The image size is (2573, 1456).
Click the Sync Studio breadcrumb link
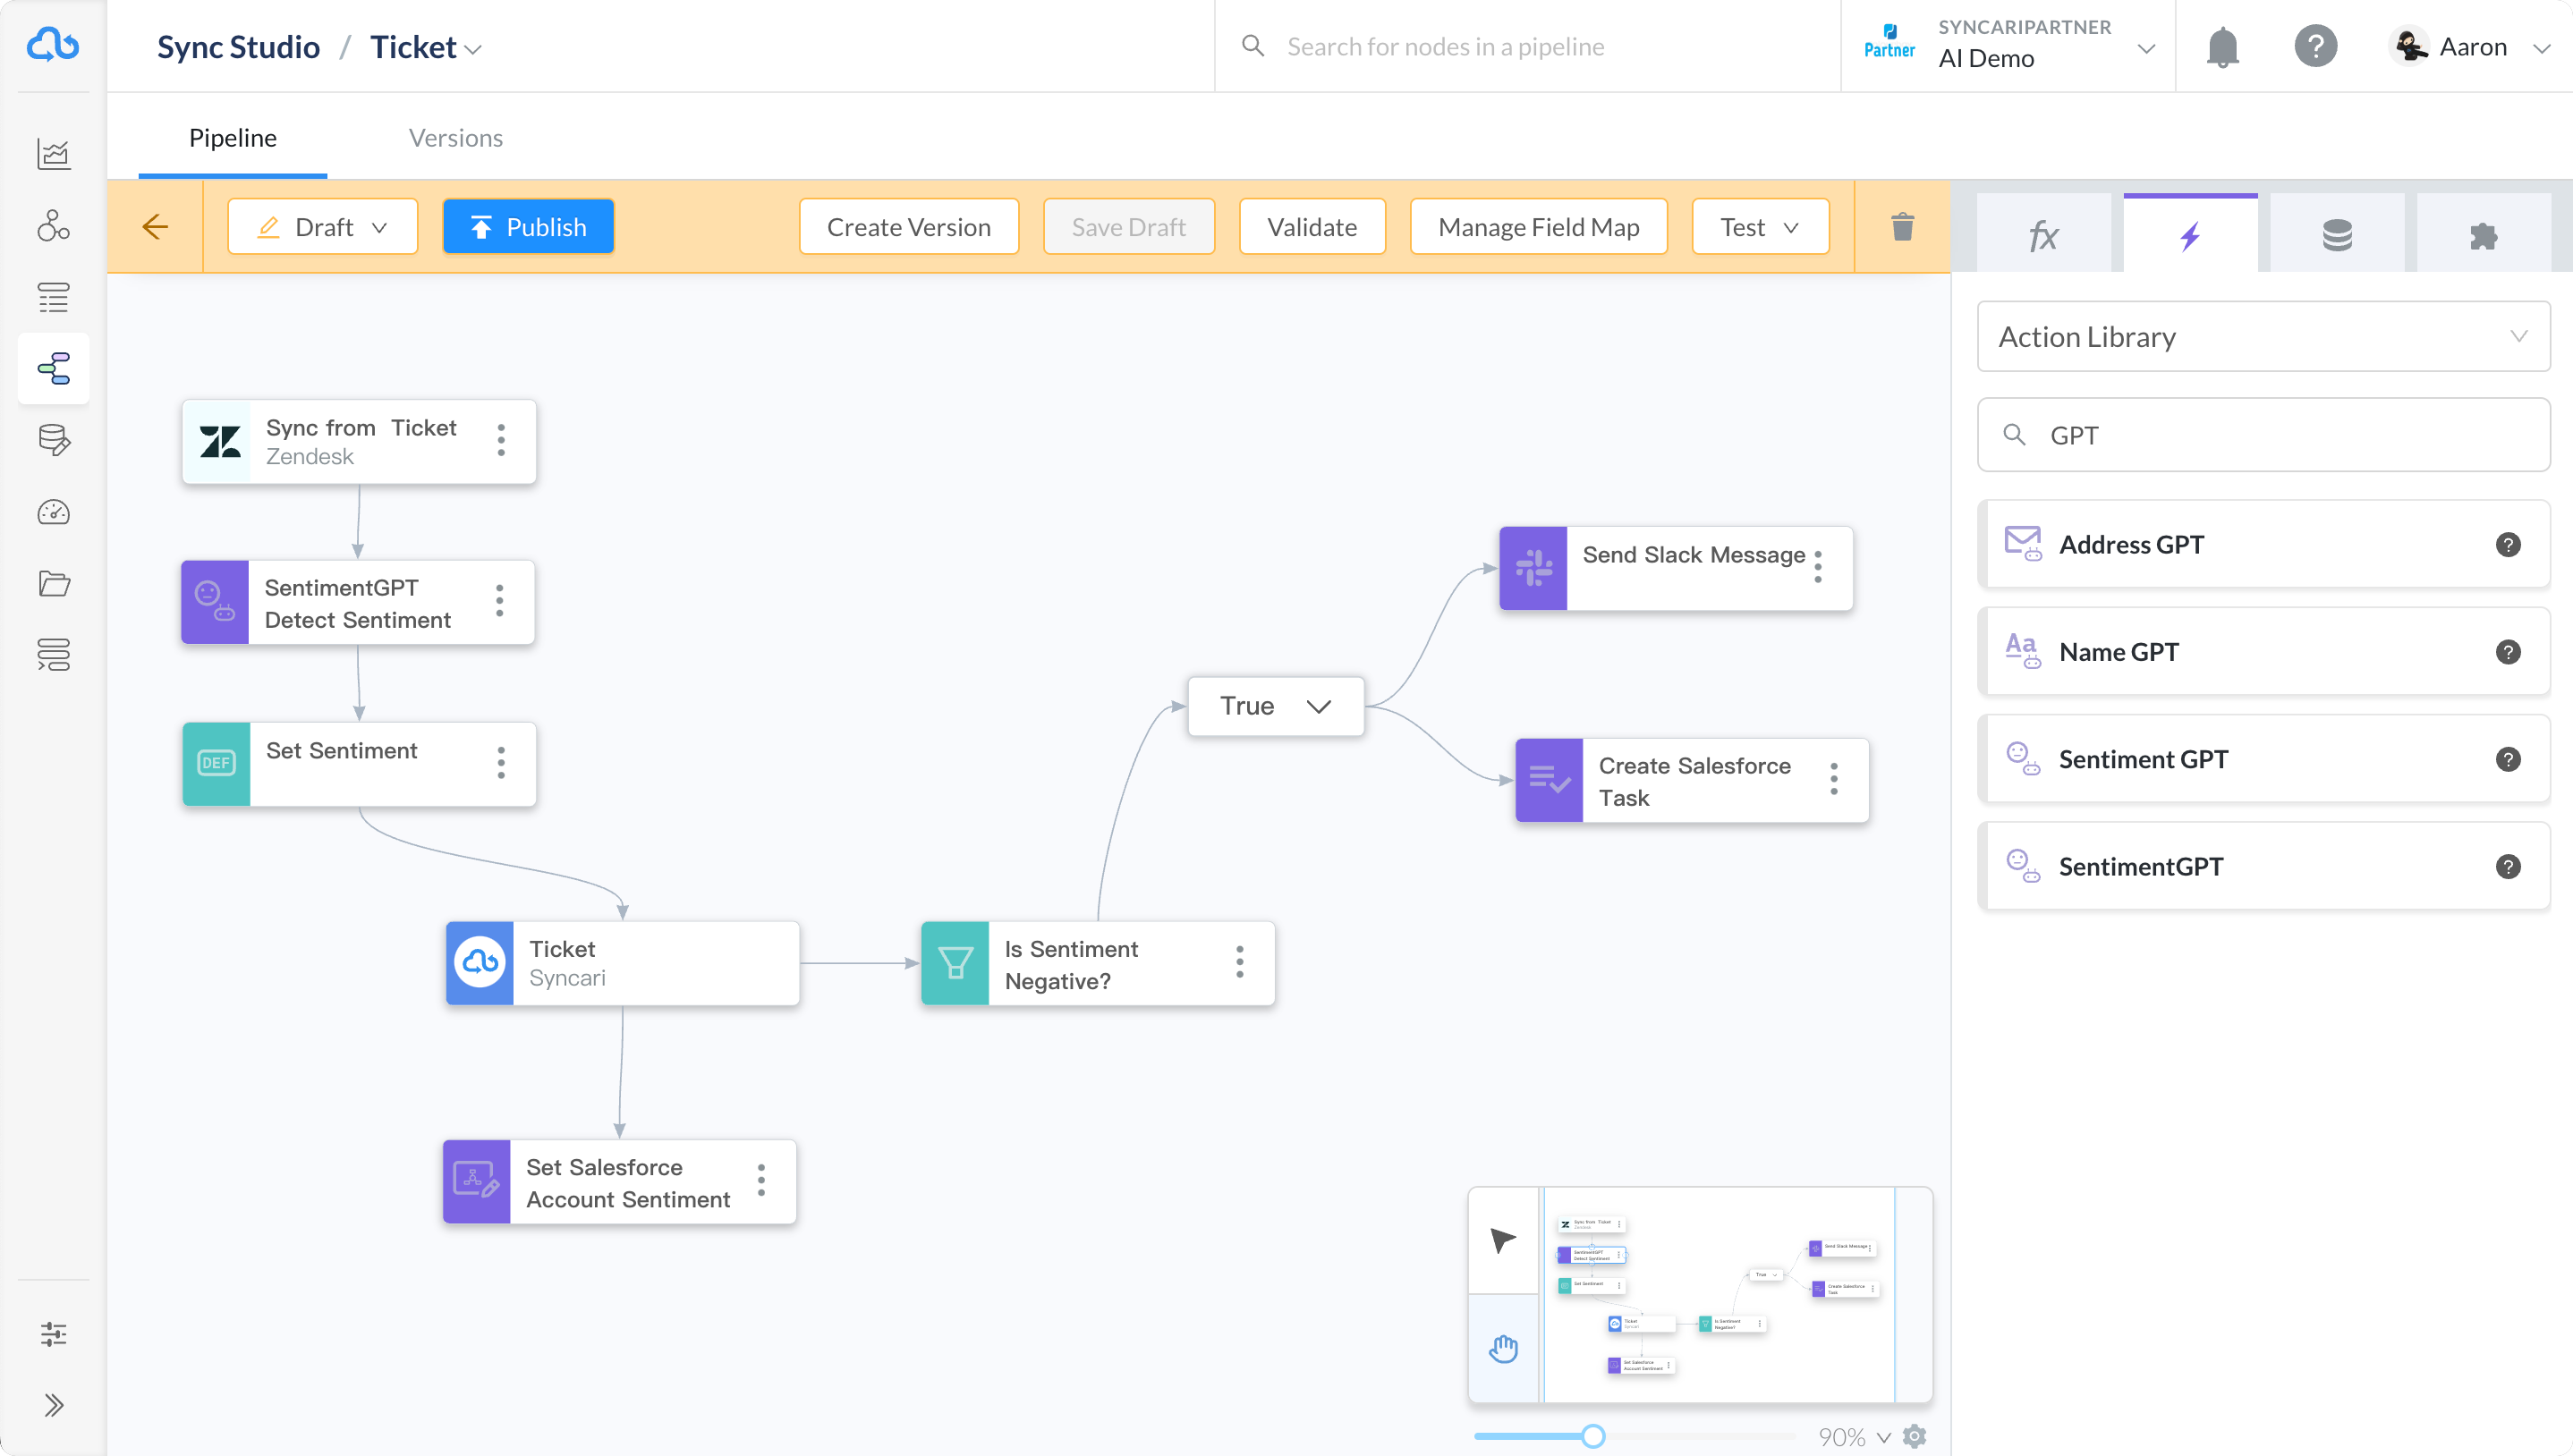tap(238, 48)
